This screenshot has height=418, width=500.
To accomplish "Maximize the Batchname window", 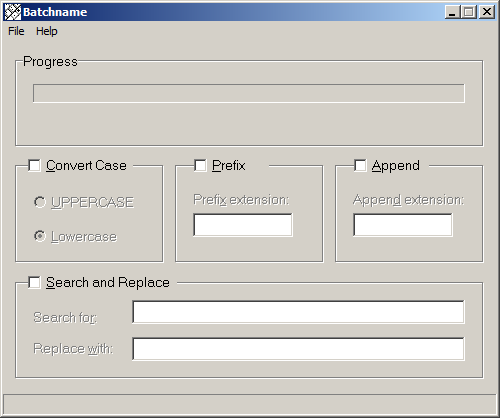I will [x=469, y=12].
